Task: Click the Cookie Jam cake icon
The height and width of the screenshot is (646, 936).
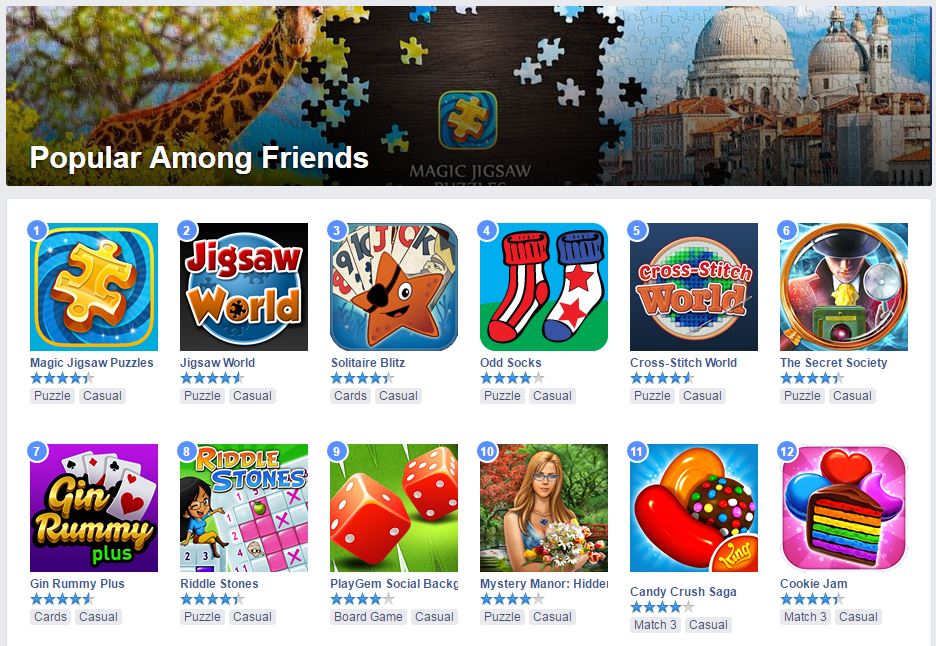Action: 844,507
